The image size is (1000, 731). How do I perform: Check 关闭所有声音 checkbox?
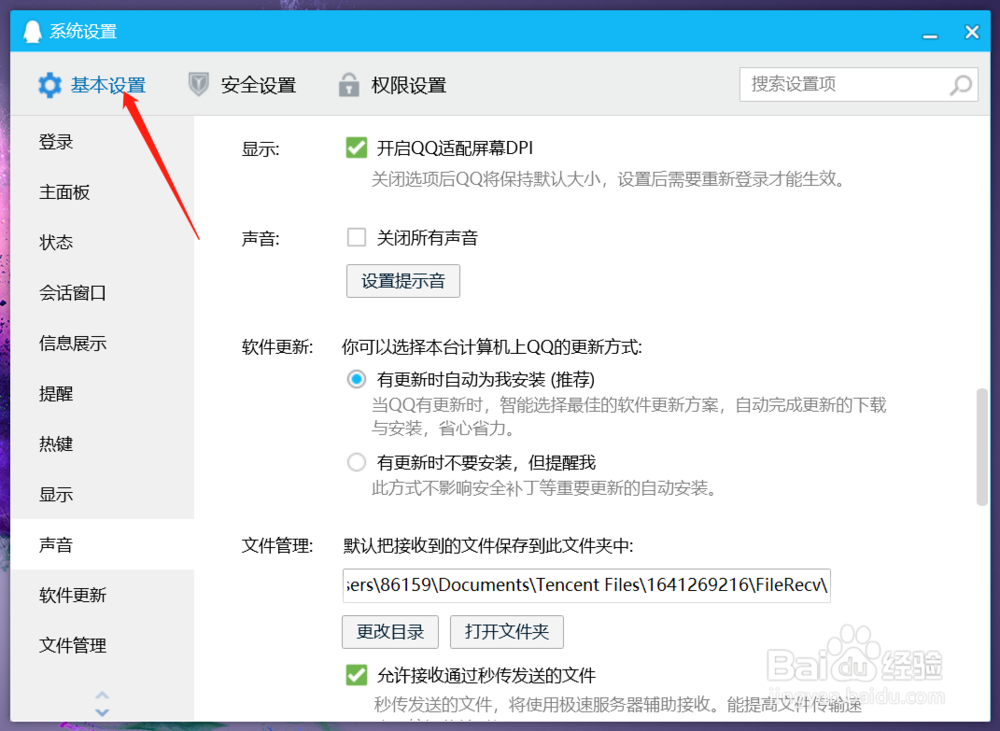tap(357, 237)
